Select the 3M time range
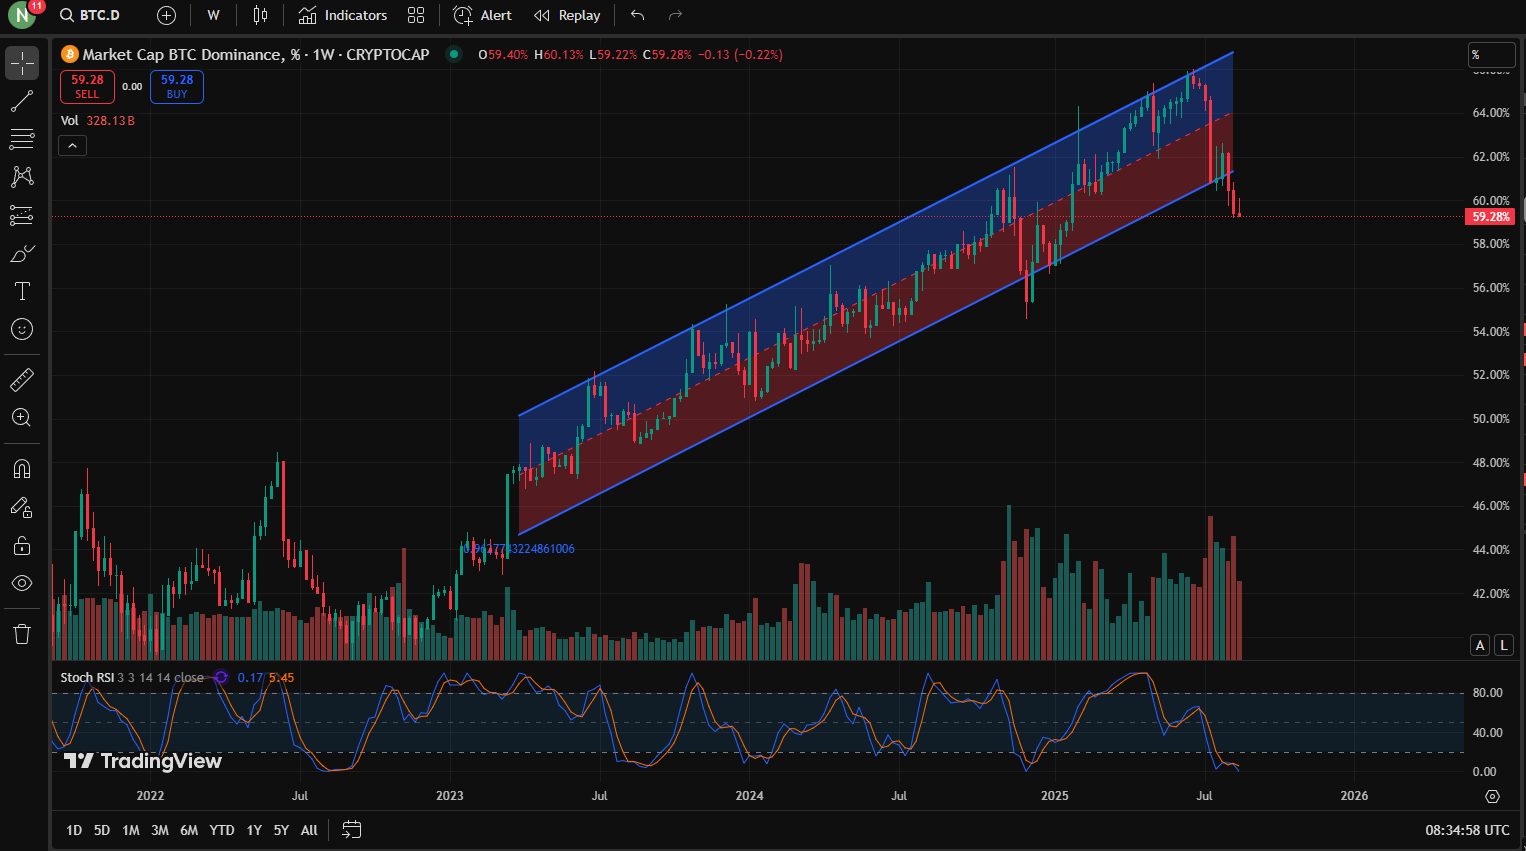 160,830
